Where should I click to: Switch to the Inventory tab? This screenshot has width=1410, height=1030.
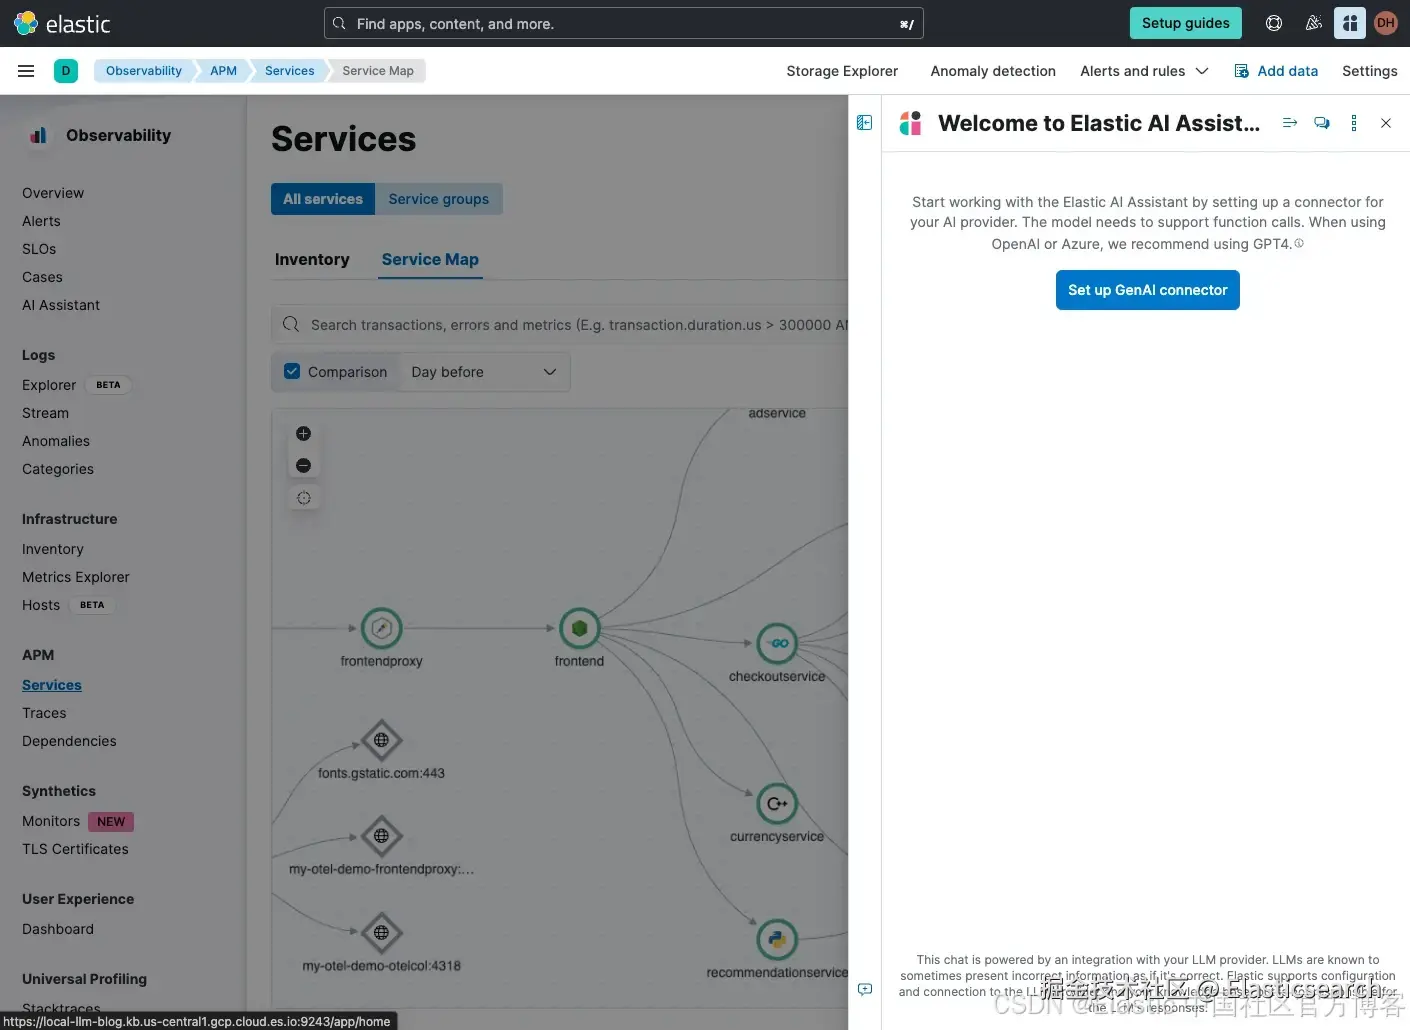point(312,260)
